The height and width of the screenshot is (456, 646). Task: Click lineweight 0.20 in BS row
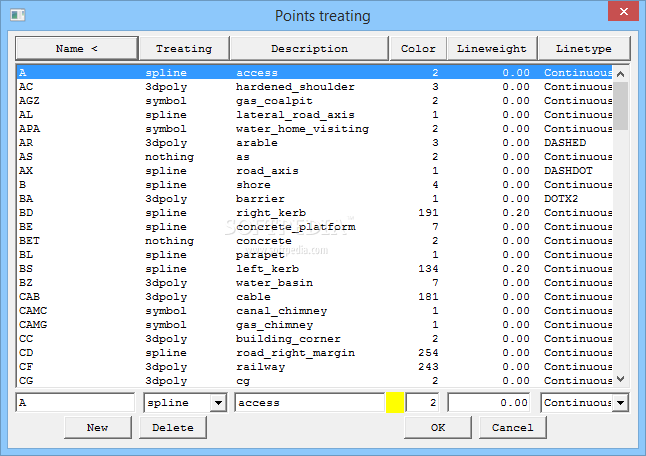pos(516,269)
